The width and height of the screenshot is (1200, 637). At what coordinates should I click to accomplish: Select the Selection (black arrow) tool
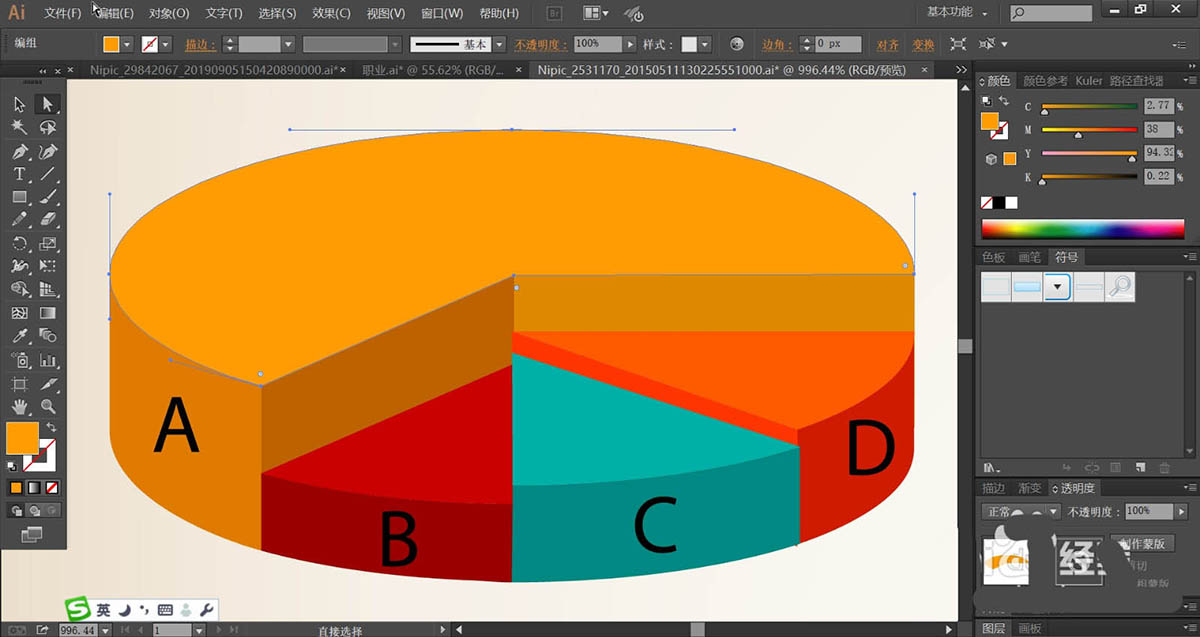(19, 105)
